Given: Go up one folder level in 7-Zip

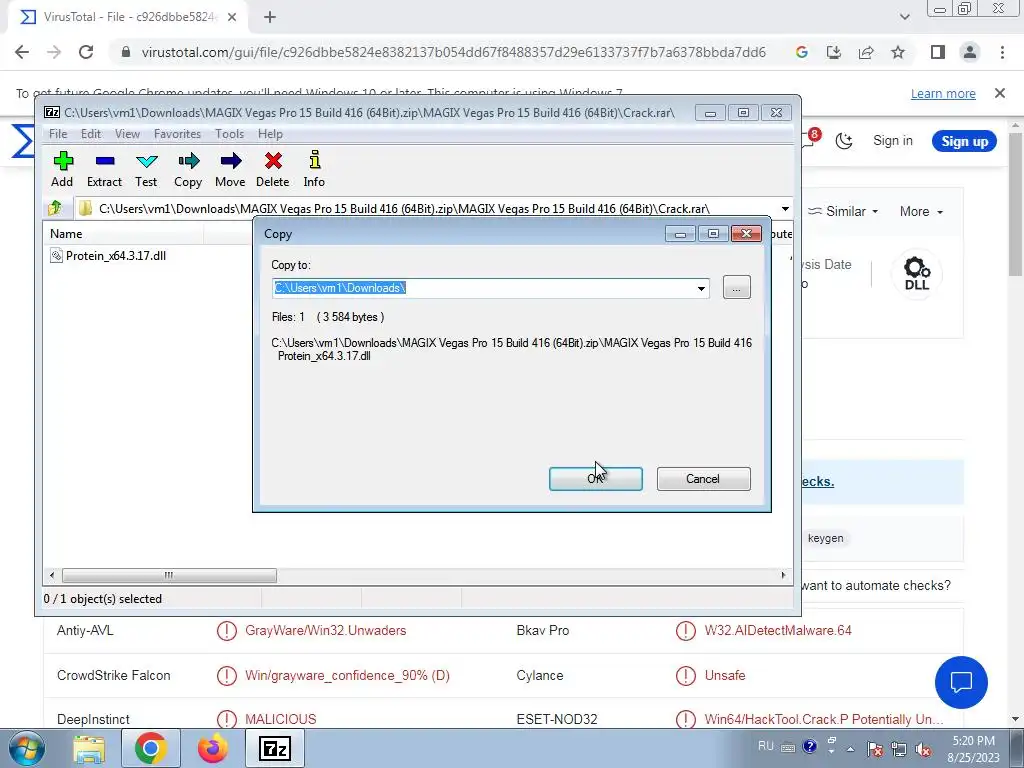Looking at the screenshot, I should (55, 208).
